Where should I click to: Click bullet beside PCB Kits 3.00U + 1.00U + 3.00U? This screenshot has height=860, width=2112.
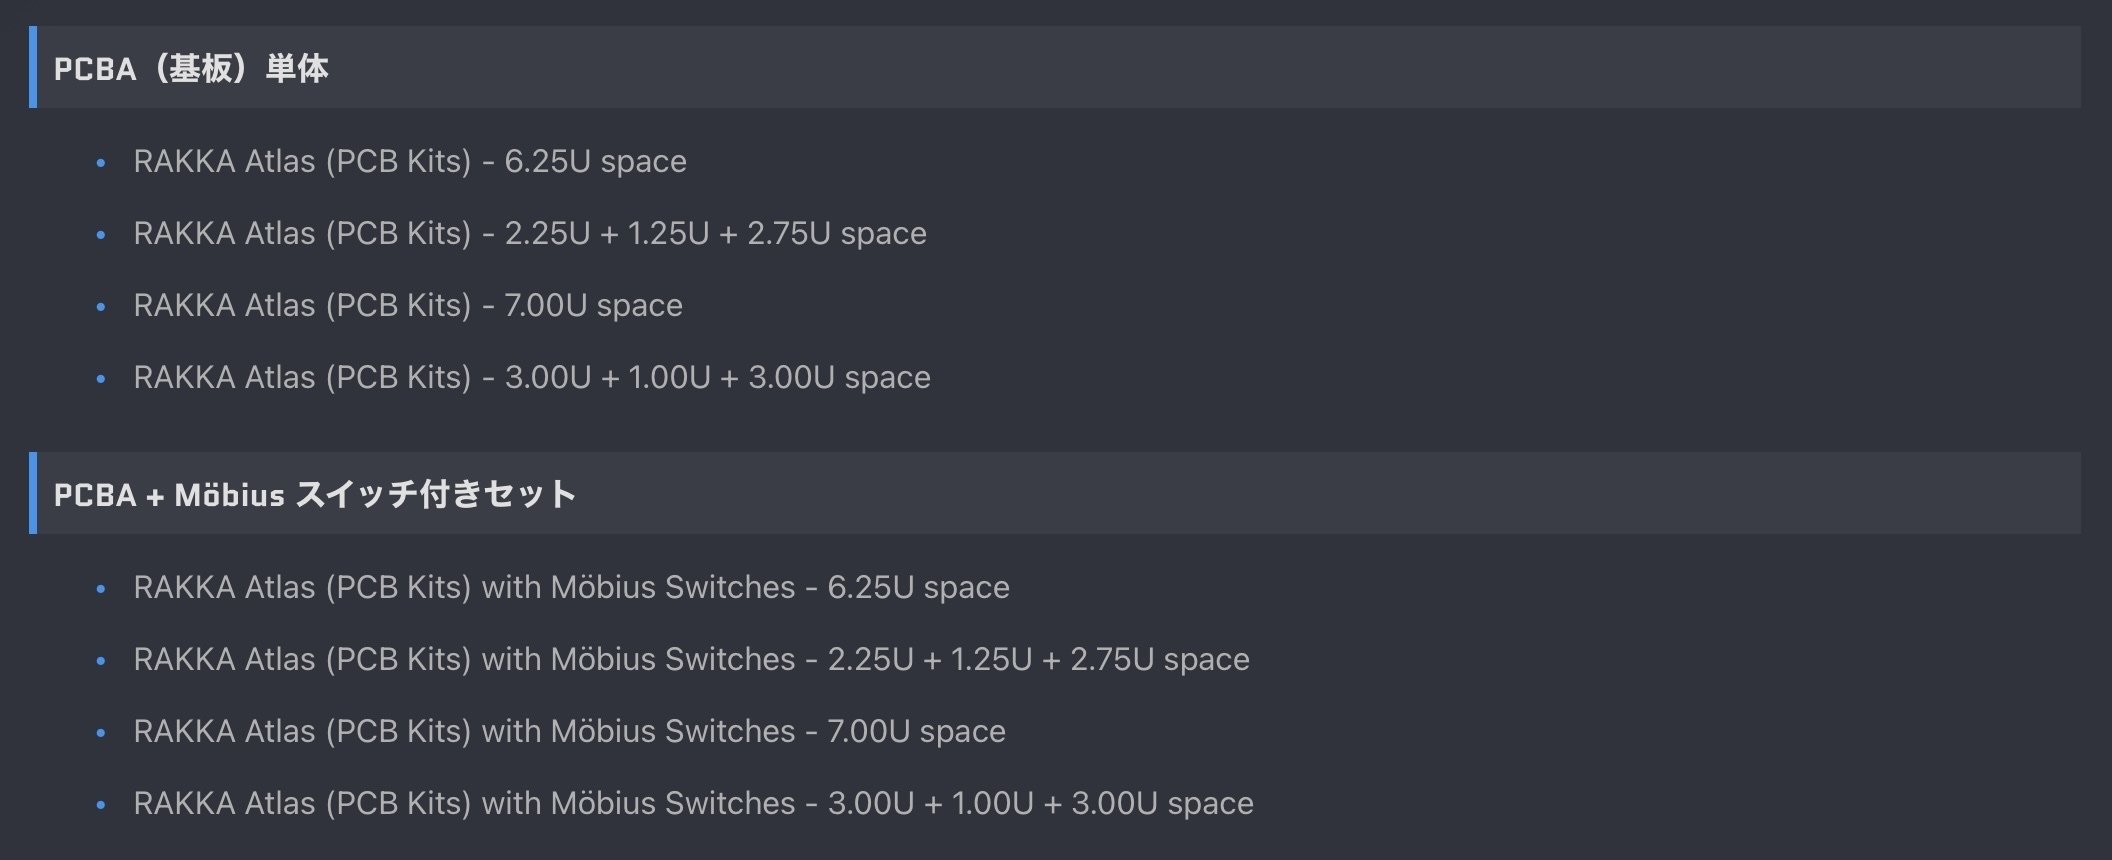(100, 378)
